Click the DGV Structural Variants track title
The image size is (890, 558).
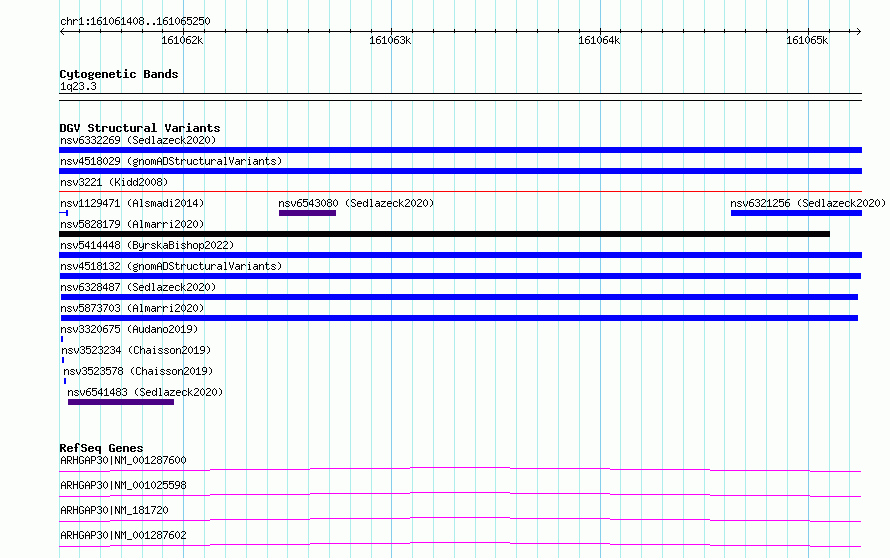pos(140,128)
